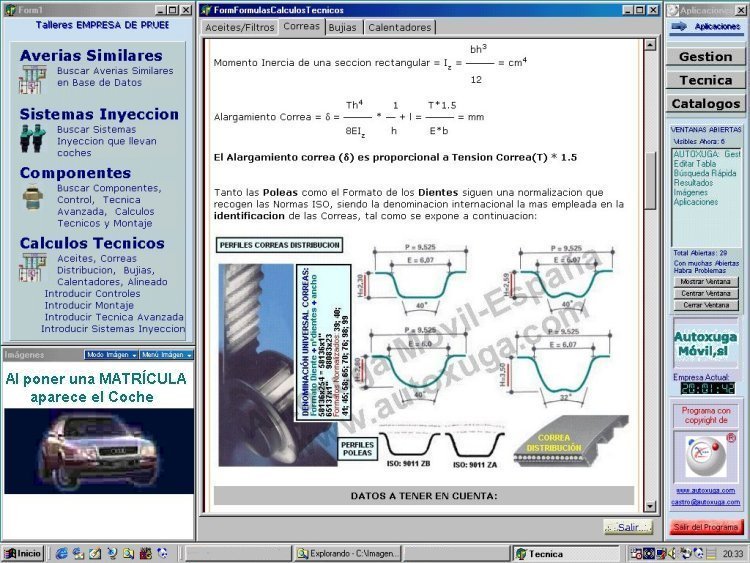This screenshot has width=750, height=563.
Task: Click the digital clock display
Action: (x=707, y=388)
